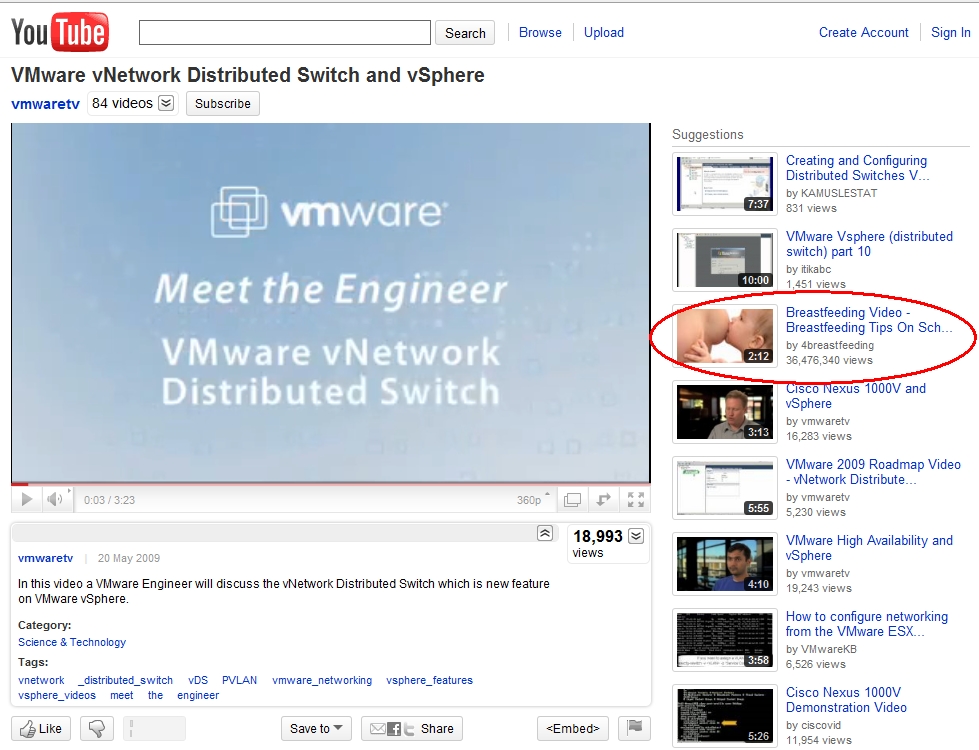Click the PVLAN tag

pos(239,680)
